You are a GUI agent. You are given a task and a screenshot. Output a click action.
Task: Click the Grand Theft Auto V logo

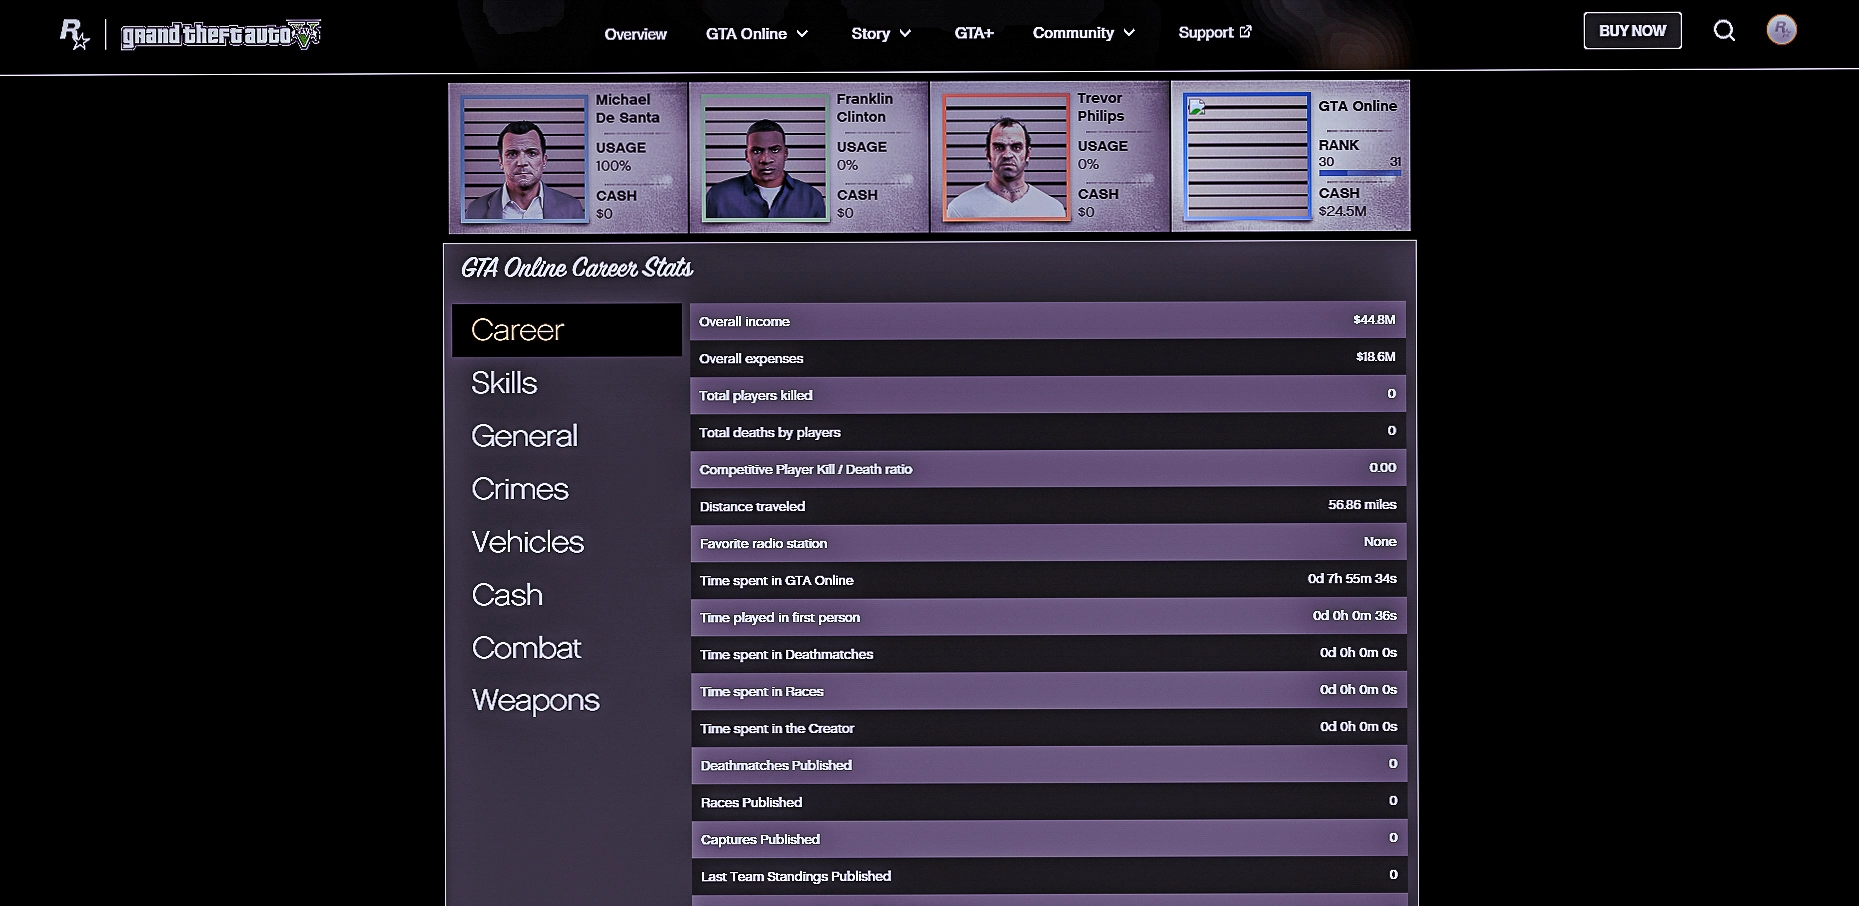tap(220, 35)
